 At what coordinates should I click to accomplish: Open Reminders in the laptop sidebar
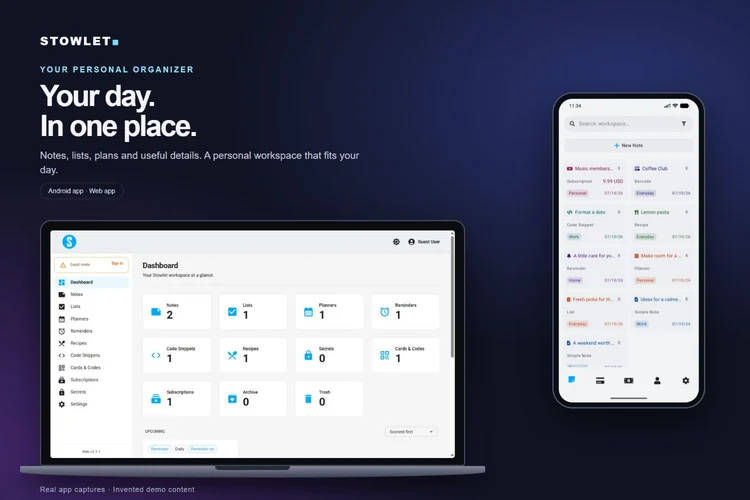click(92, 331)
